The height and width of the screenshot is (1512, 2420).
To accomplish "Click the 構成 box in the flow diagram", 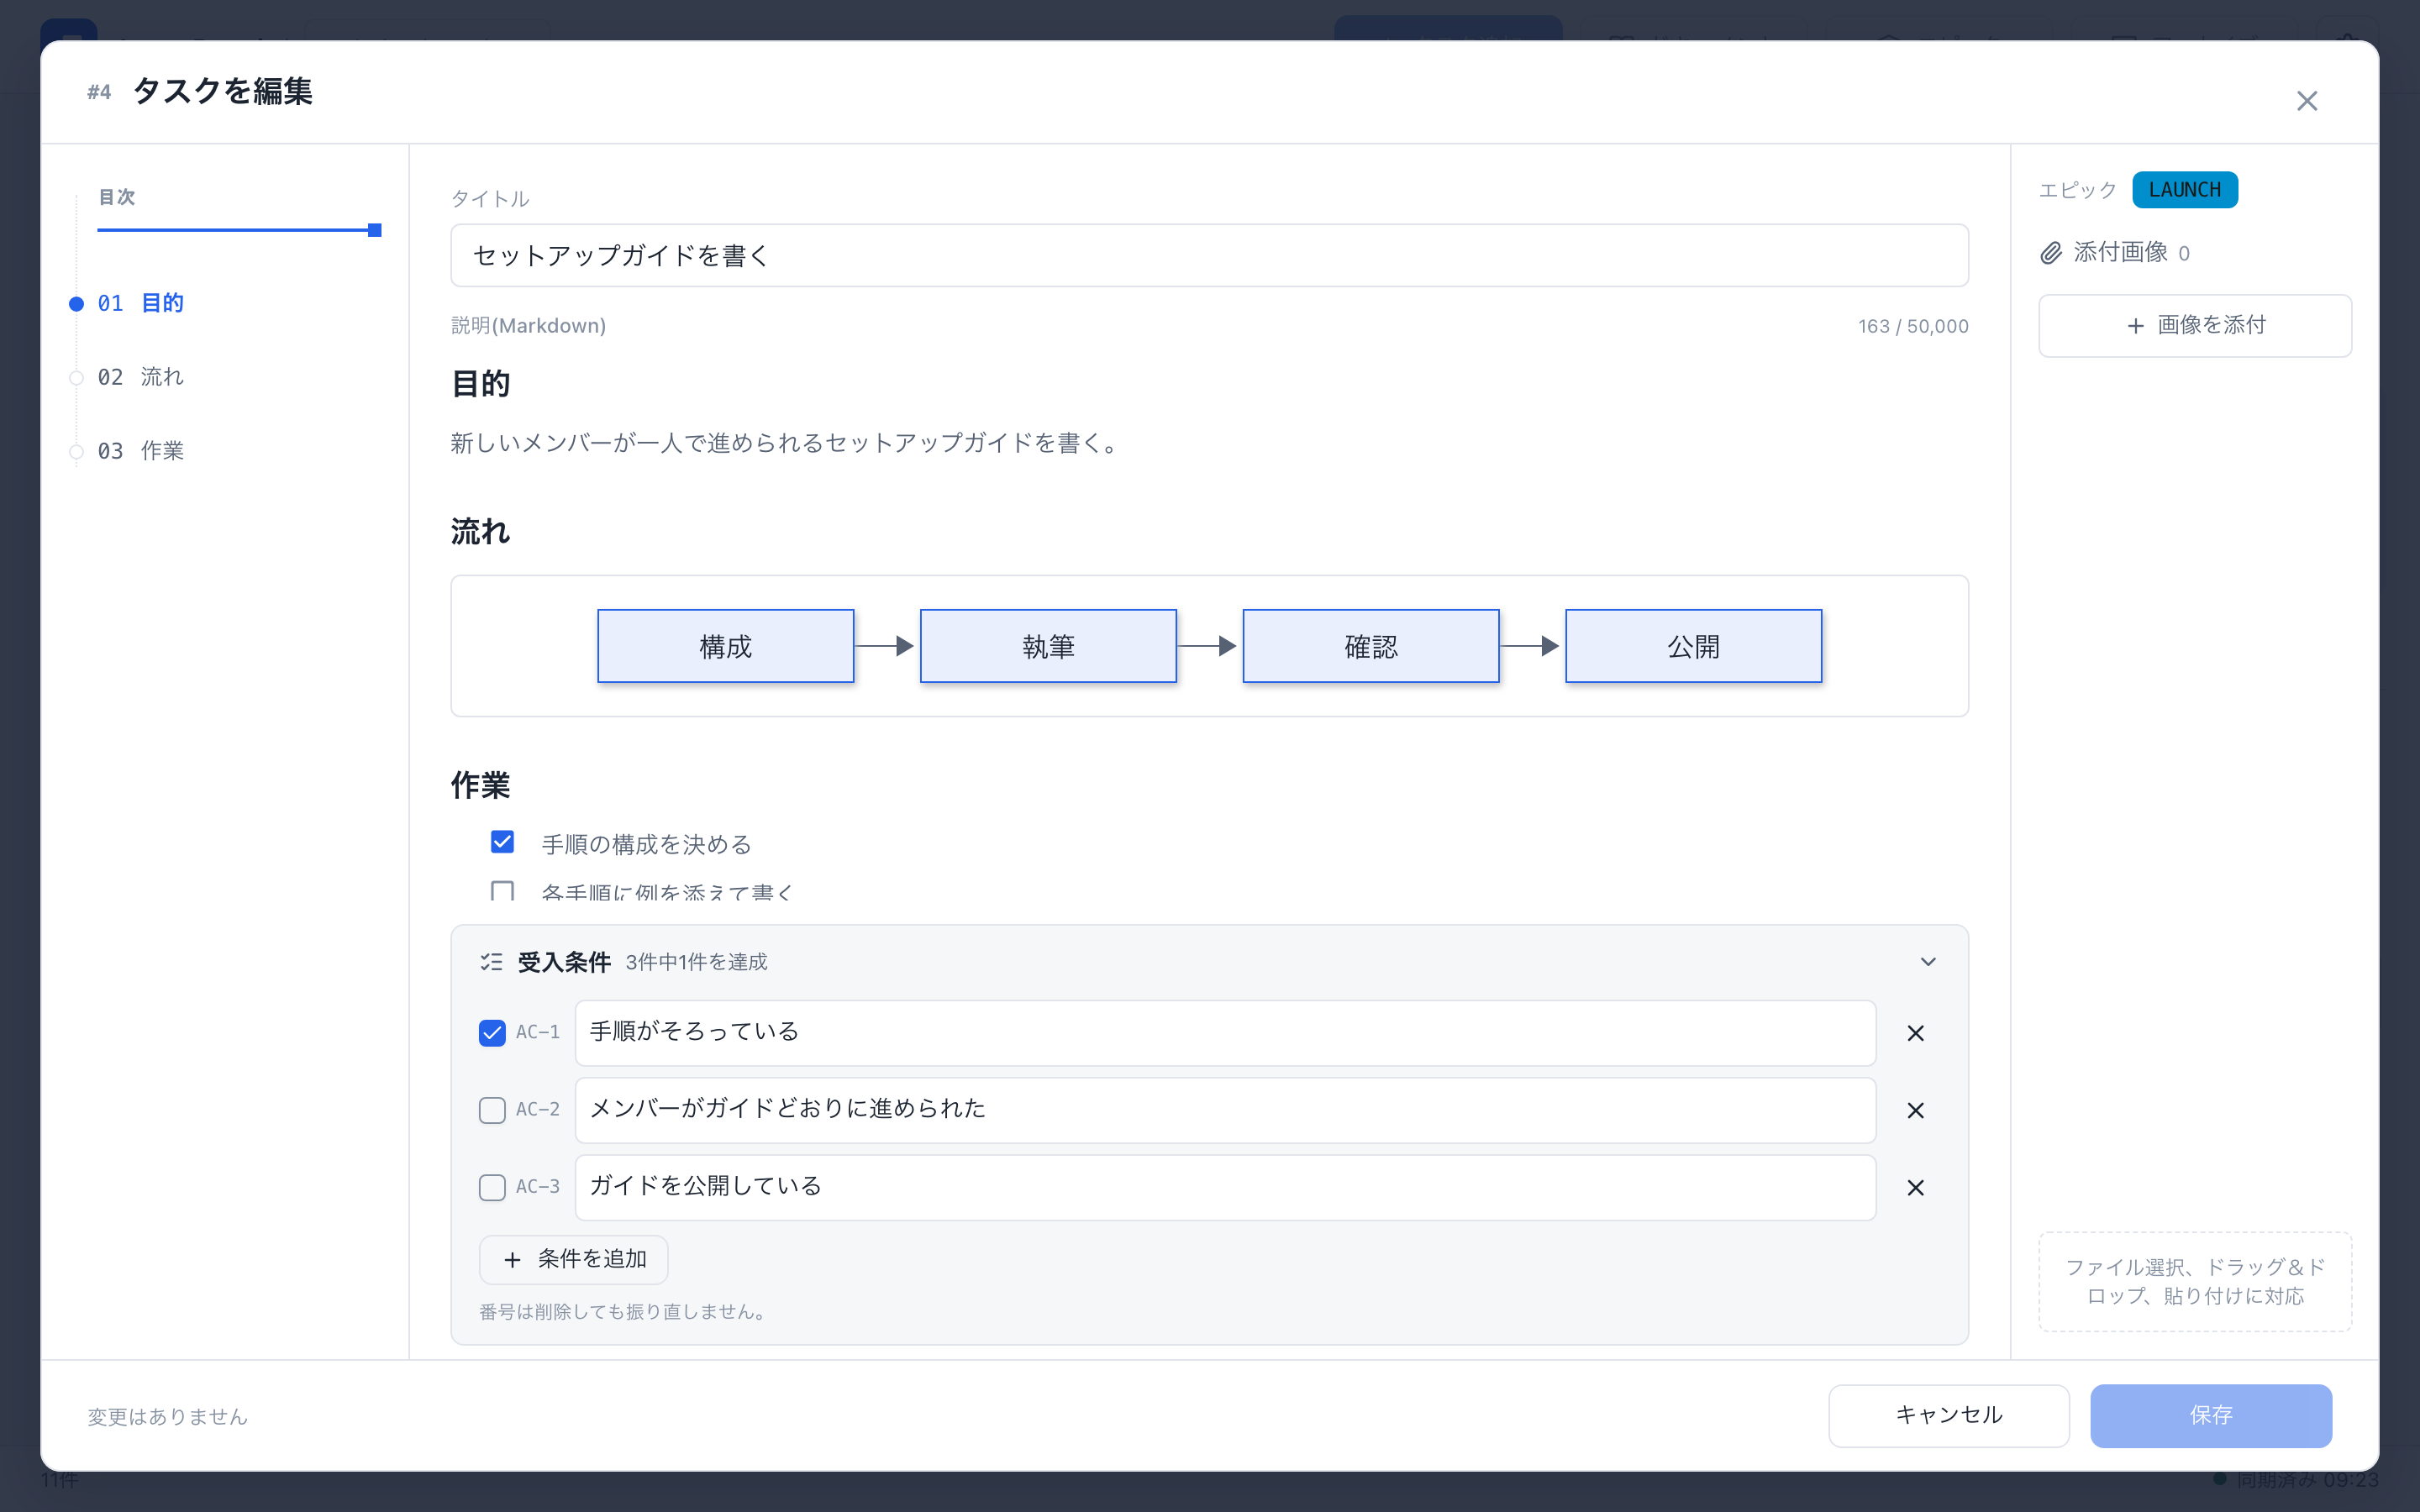I will coord(726,646).
